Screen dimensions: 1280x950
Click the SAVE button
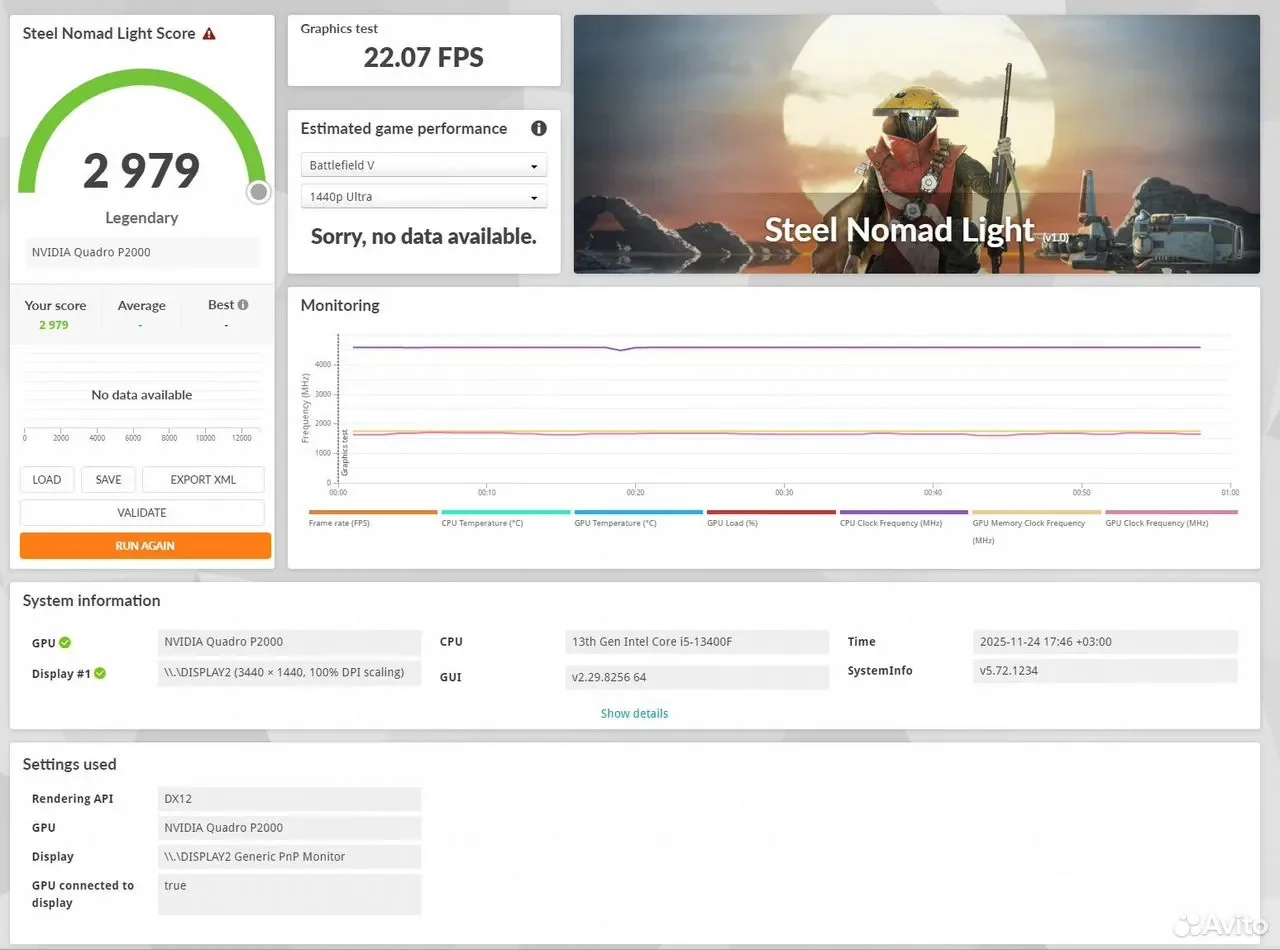coord(108,480)
